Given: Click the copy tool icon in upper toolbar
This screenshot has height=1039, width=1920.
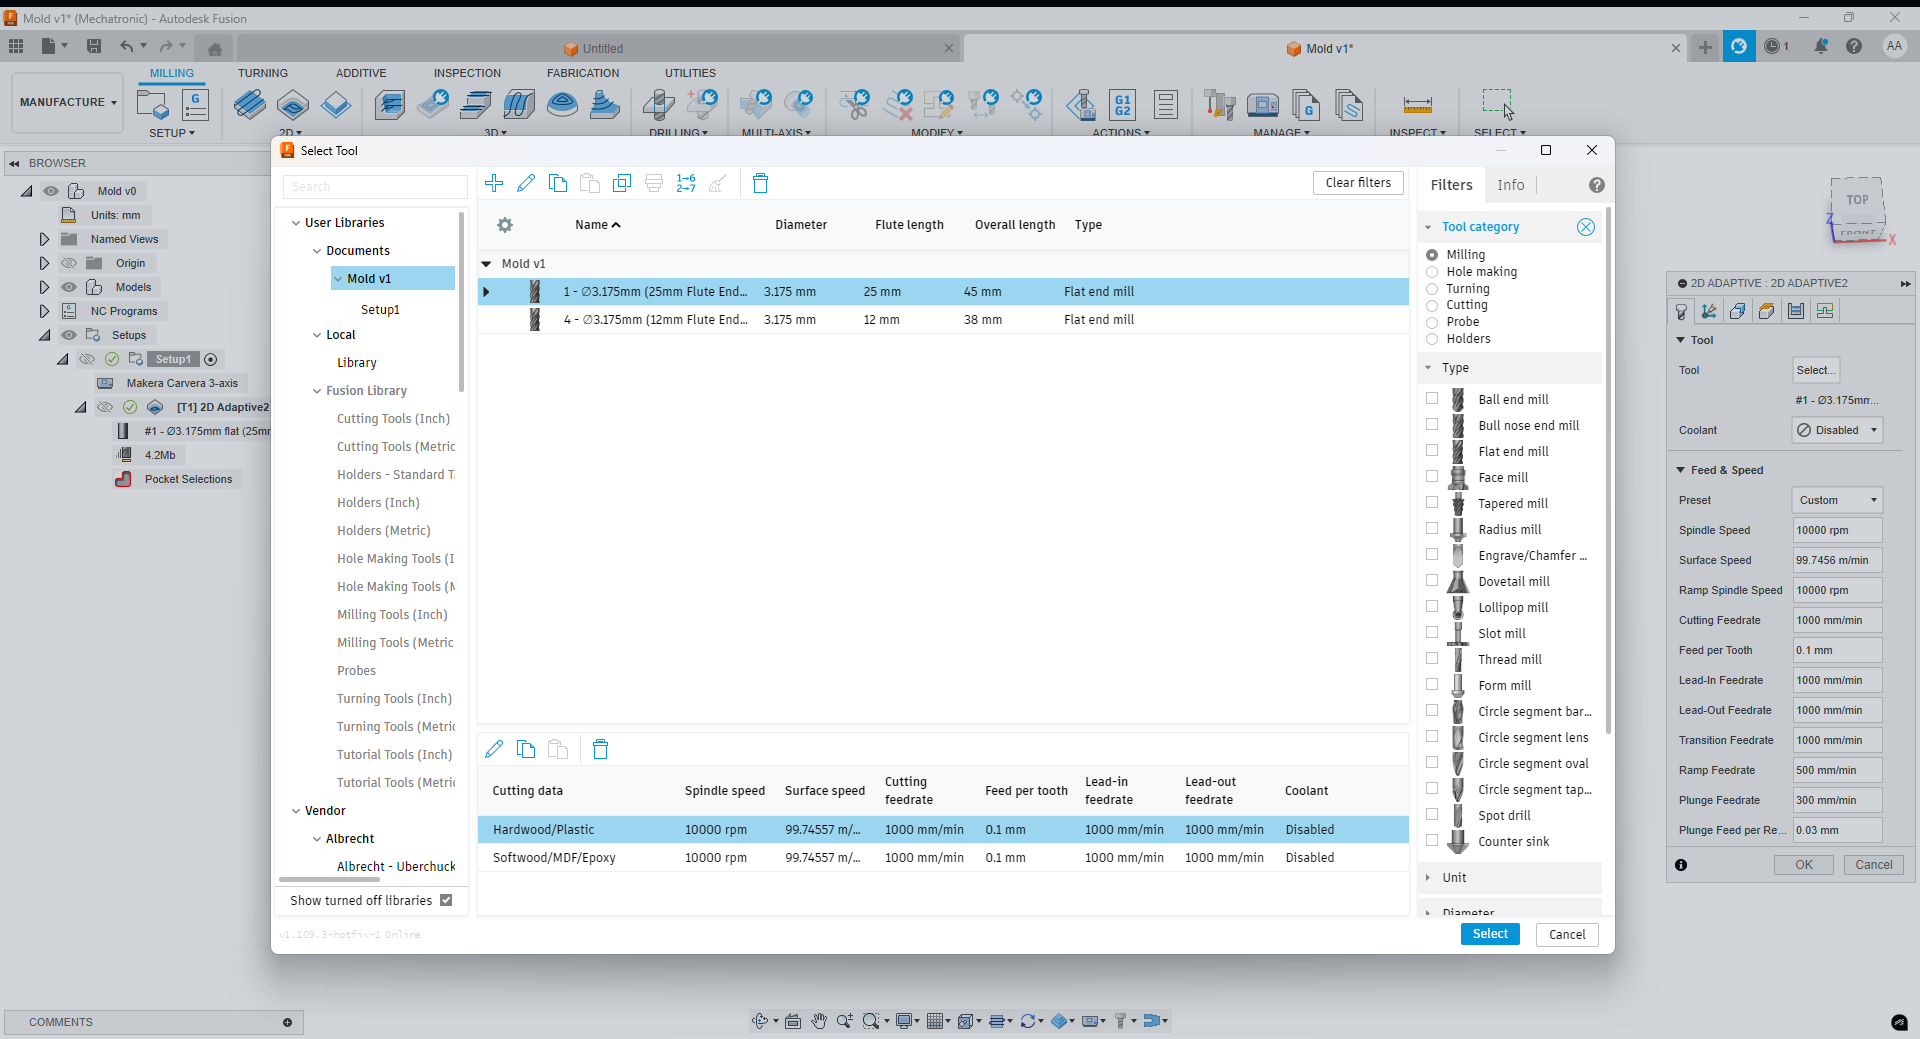Looking at the screenshot, I should click(558, 183).
